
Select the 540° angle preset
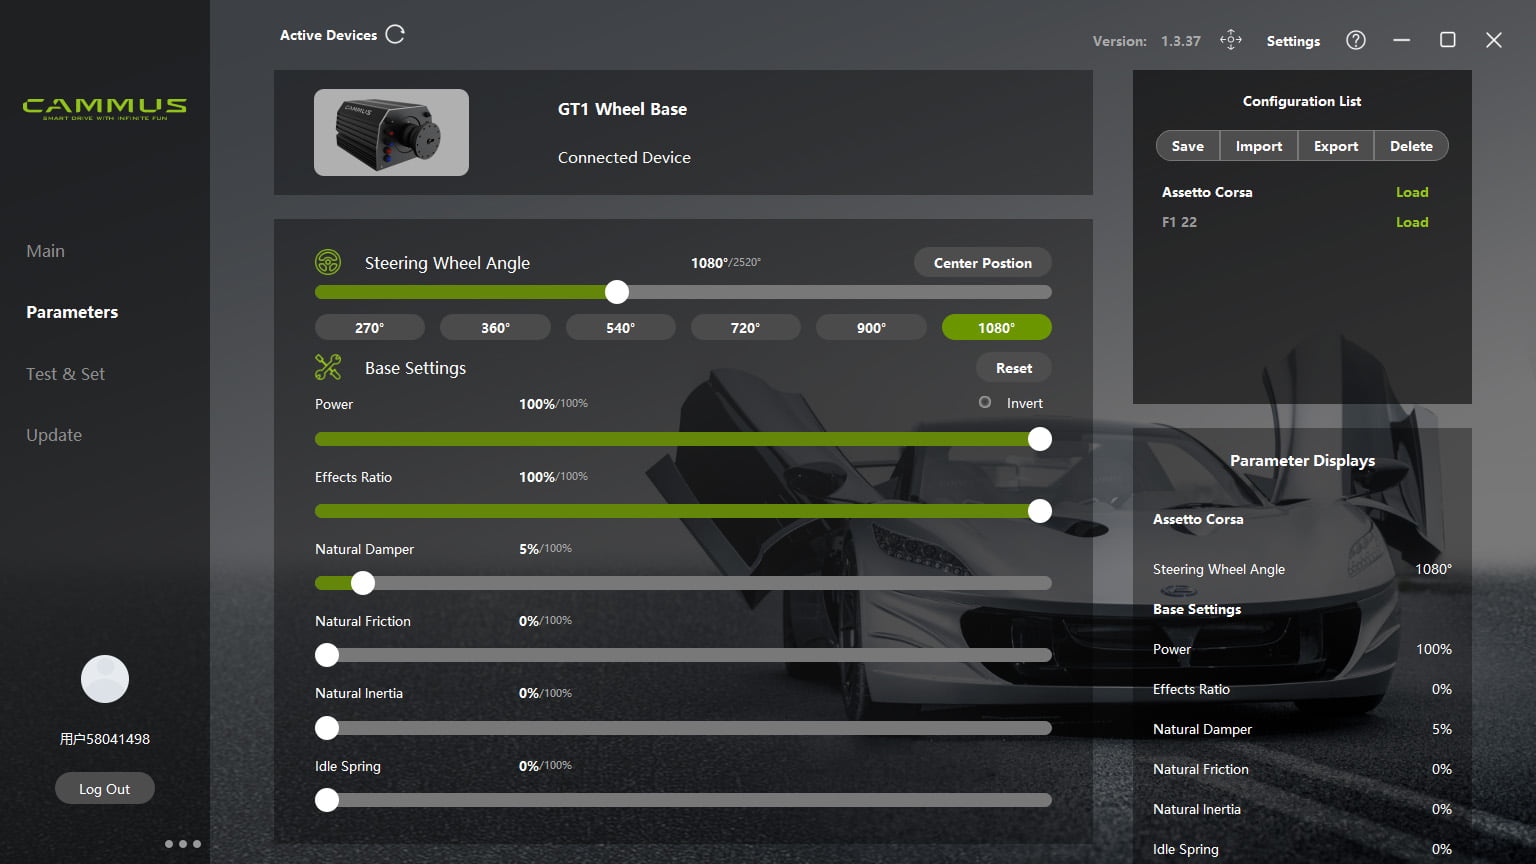point(620,328)
